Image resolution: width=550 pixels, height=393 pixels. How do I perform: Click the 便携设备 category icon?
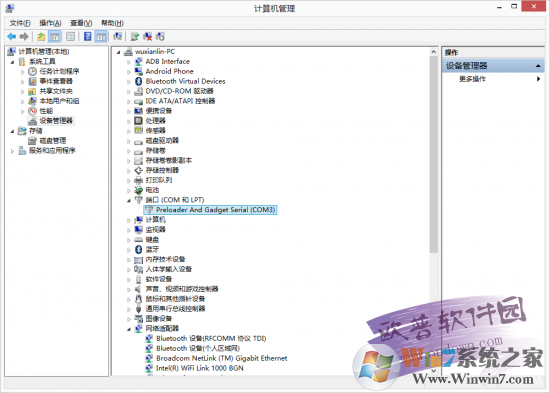tap(139, 111)
